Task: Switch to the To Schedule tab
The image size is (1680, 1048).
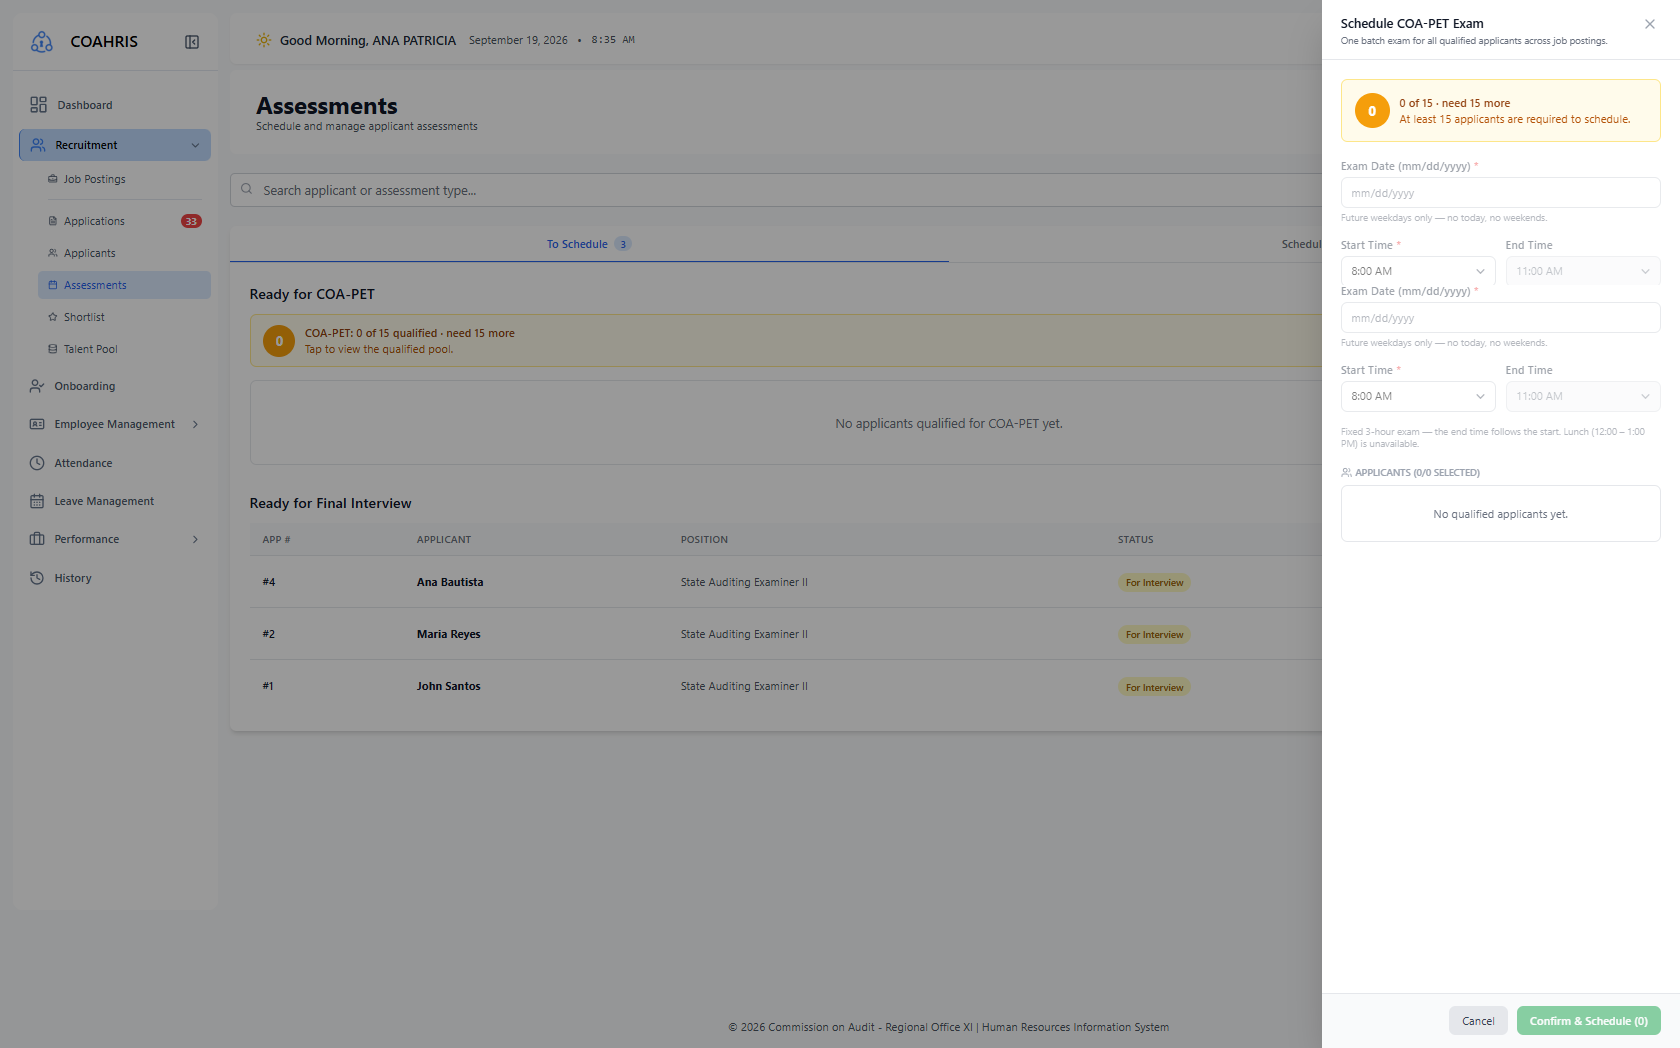Action: pyautogui.click(x=589, y=244)
